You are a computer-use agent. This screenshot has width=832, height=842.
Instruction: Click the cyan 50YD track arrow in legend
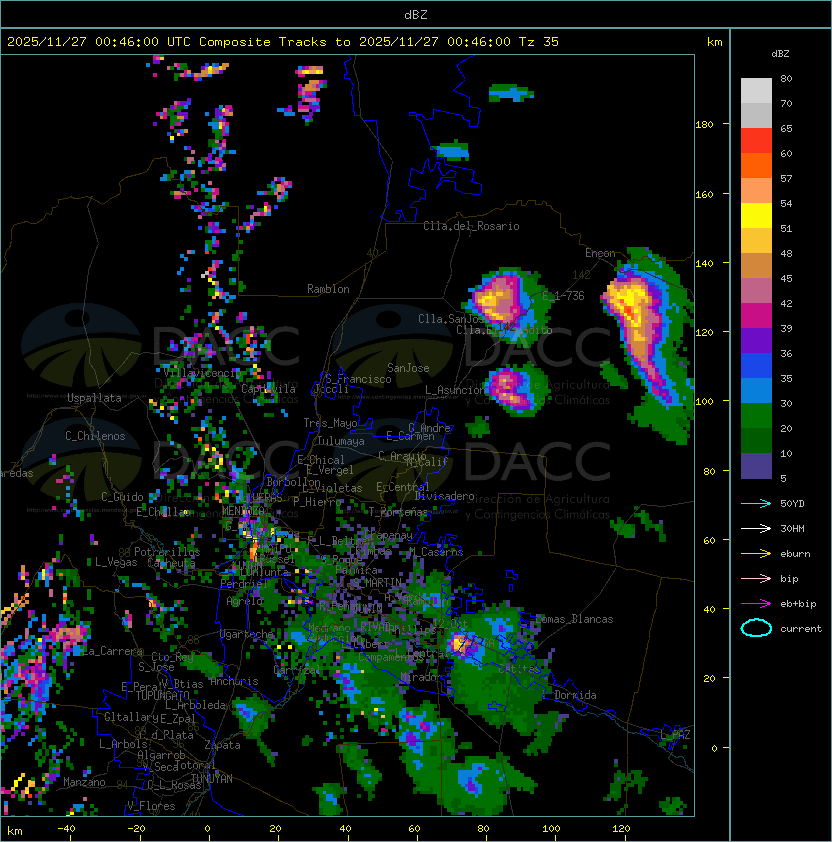pos(756,504)
